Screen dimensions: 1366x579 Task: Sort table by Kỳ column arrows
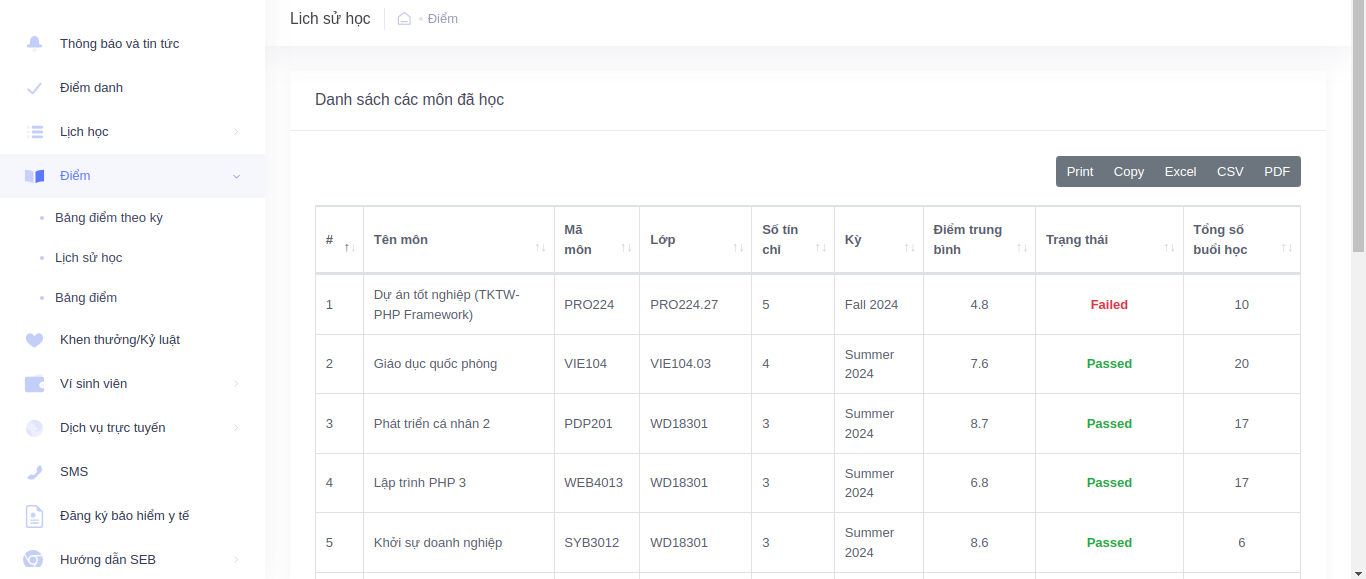(x=910, y=248)
